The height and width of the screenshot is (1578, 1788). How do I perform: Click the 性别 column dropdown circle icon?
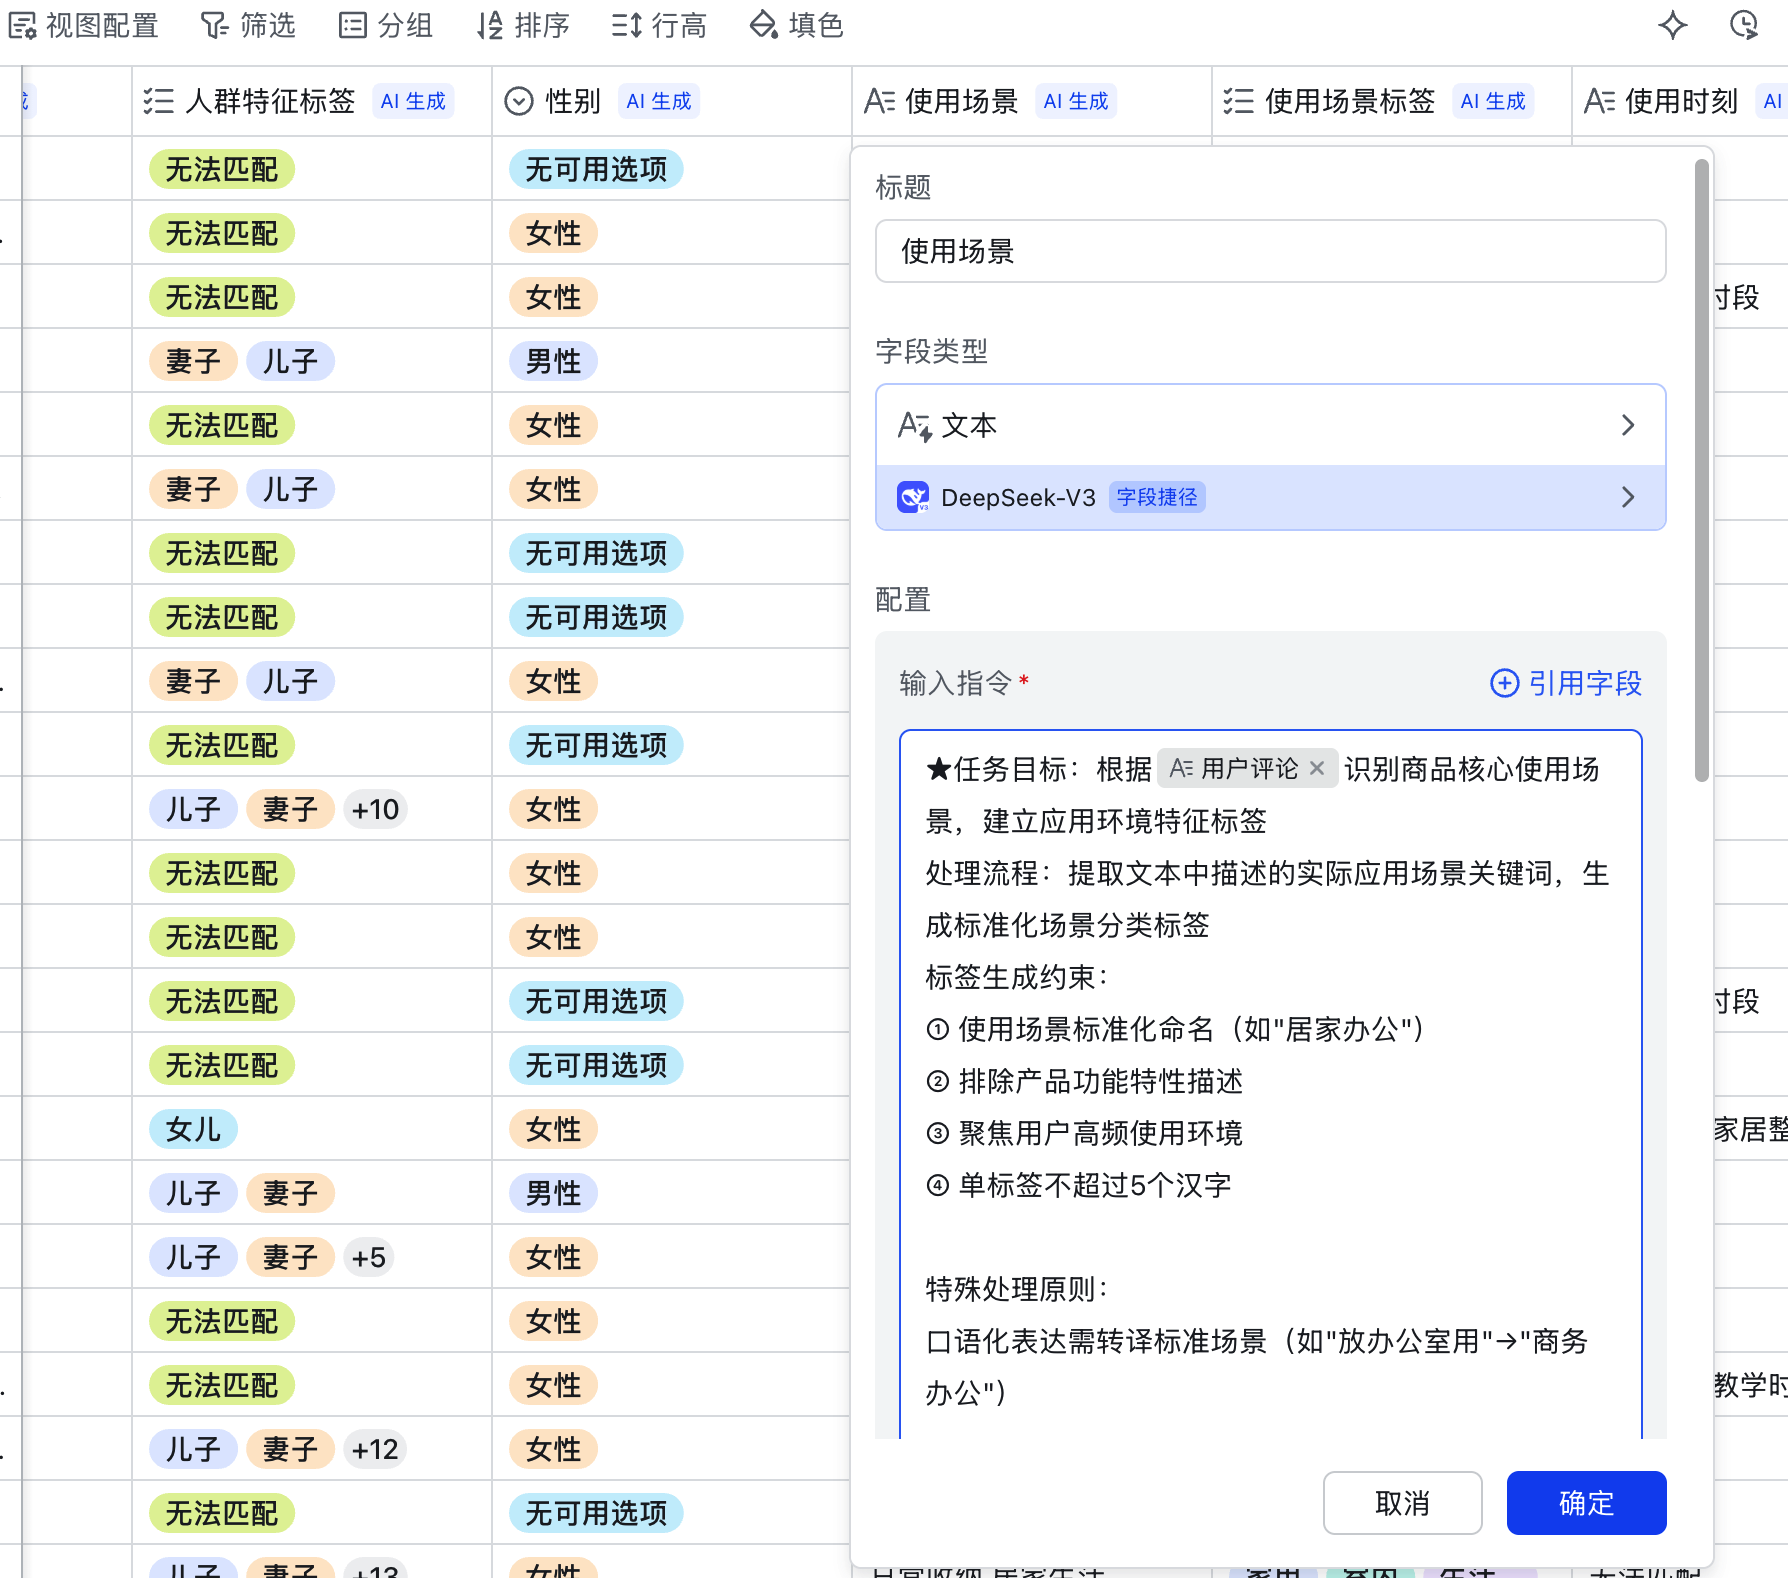(519, 101)
